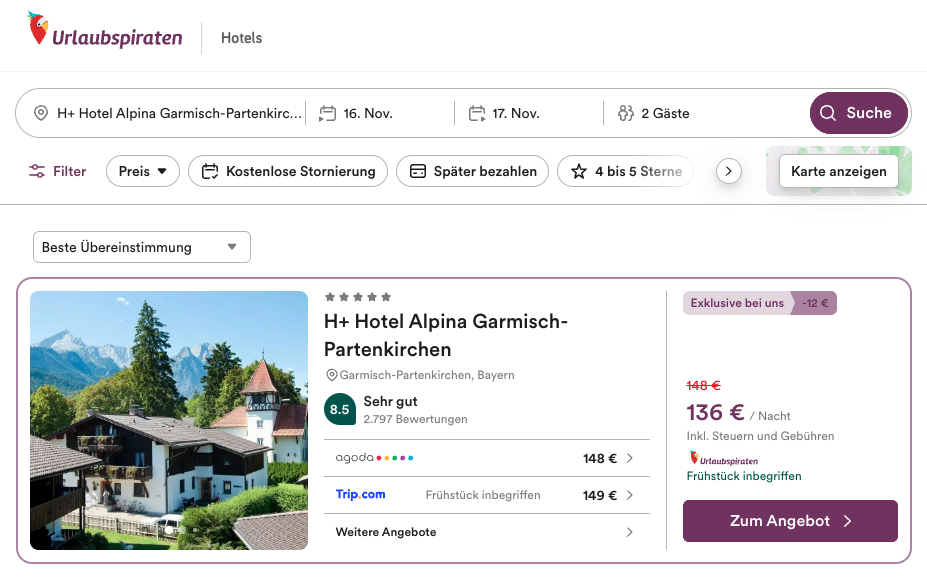The image size is (927, 578).
Task: Click the guests people icon
Action: point(626,113)
